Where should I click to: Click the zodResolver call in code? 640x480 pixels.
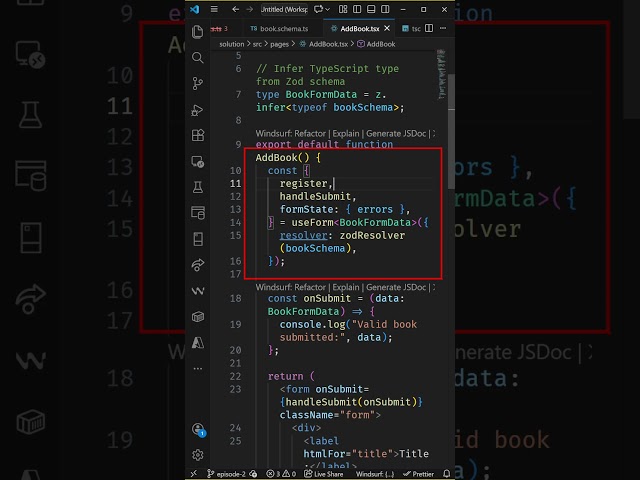[372, 236]
